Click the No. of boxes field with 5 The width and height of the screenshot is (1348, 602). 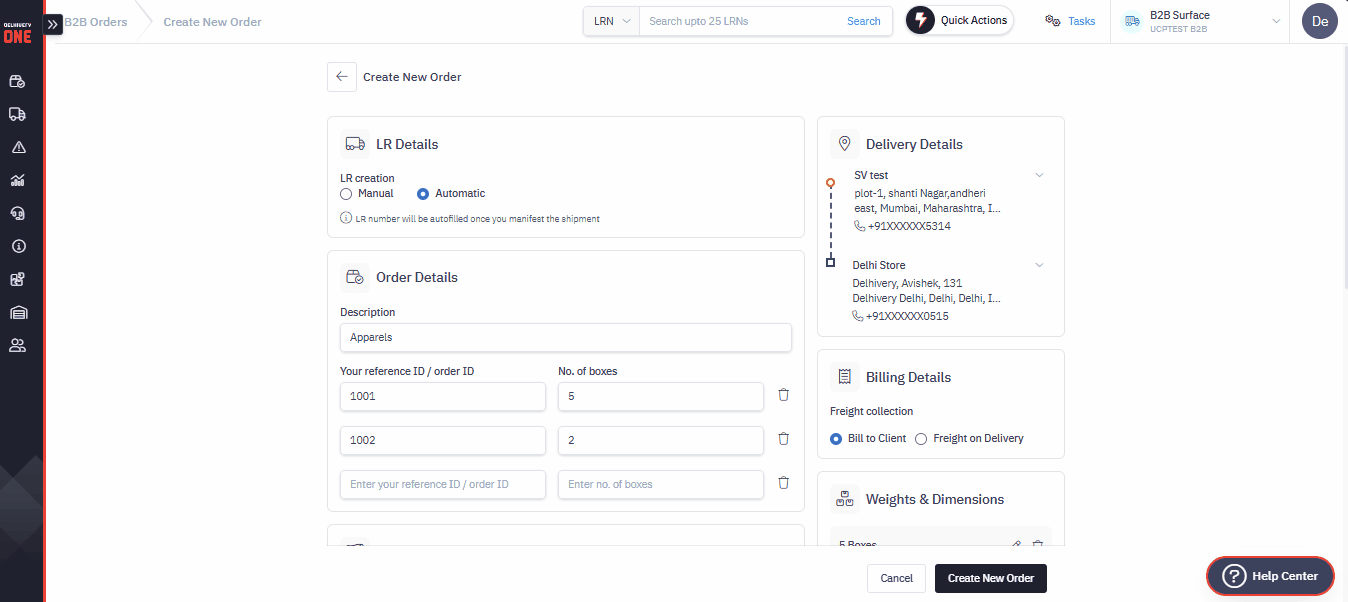click(x=661, y=396)
